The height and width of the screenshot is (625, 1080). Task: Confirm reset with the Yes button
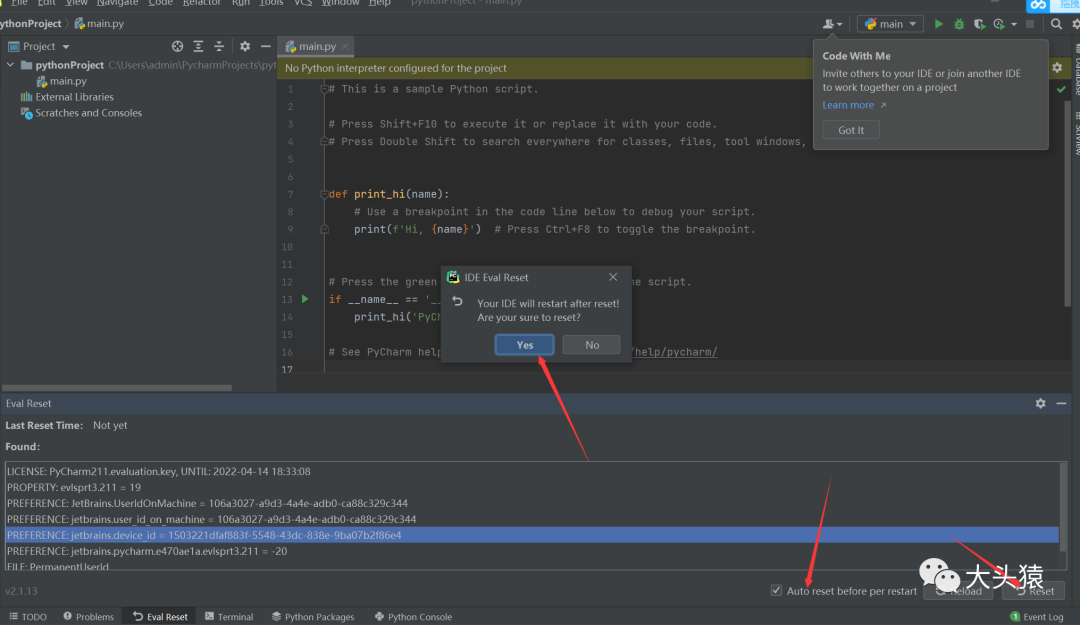pos(524,345)
